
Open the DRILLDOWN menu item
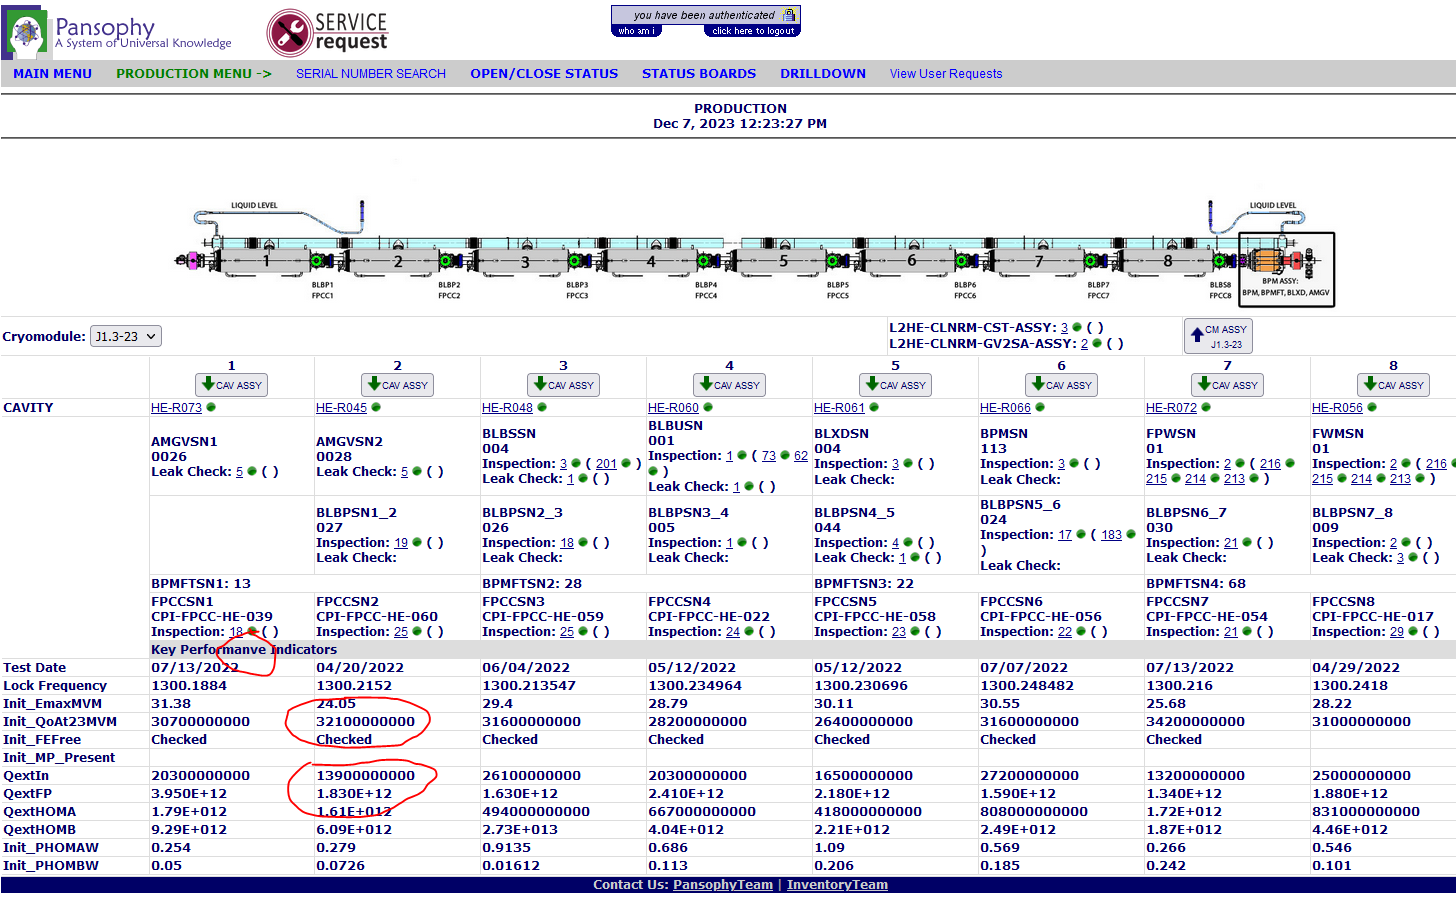point(822,74)
